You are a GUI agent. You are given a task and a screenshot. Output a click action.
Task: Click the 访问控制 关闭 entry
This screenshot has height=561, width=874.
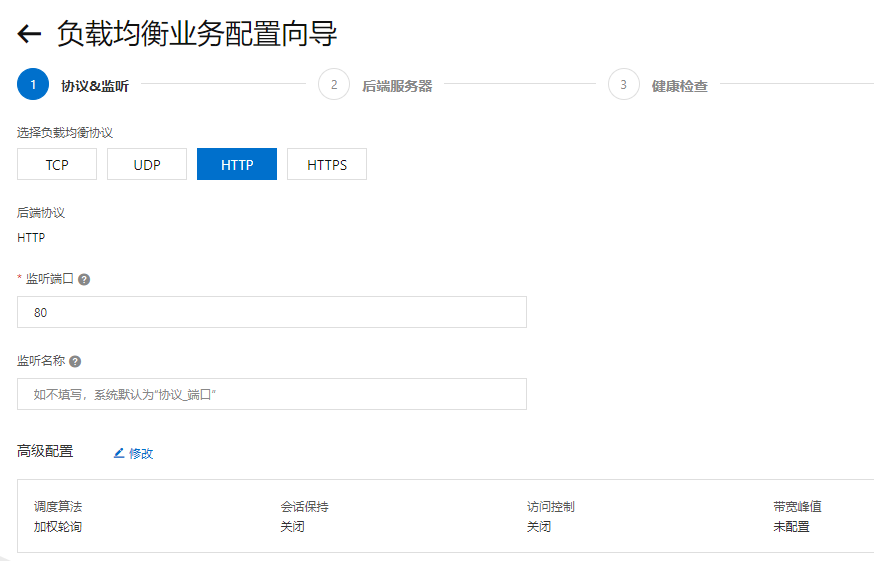[551, 516]
